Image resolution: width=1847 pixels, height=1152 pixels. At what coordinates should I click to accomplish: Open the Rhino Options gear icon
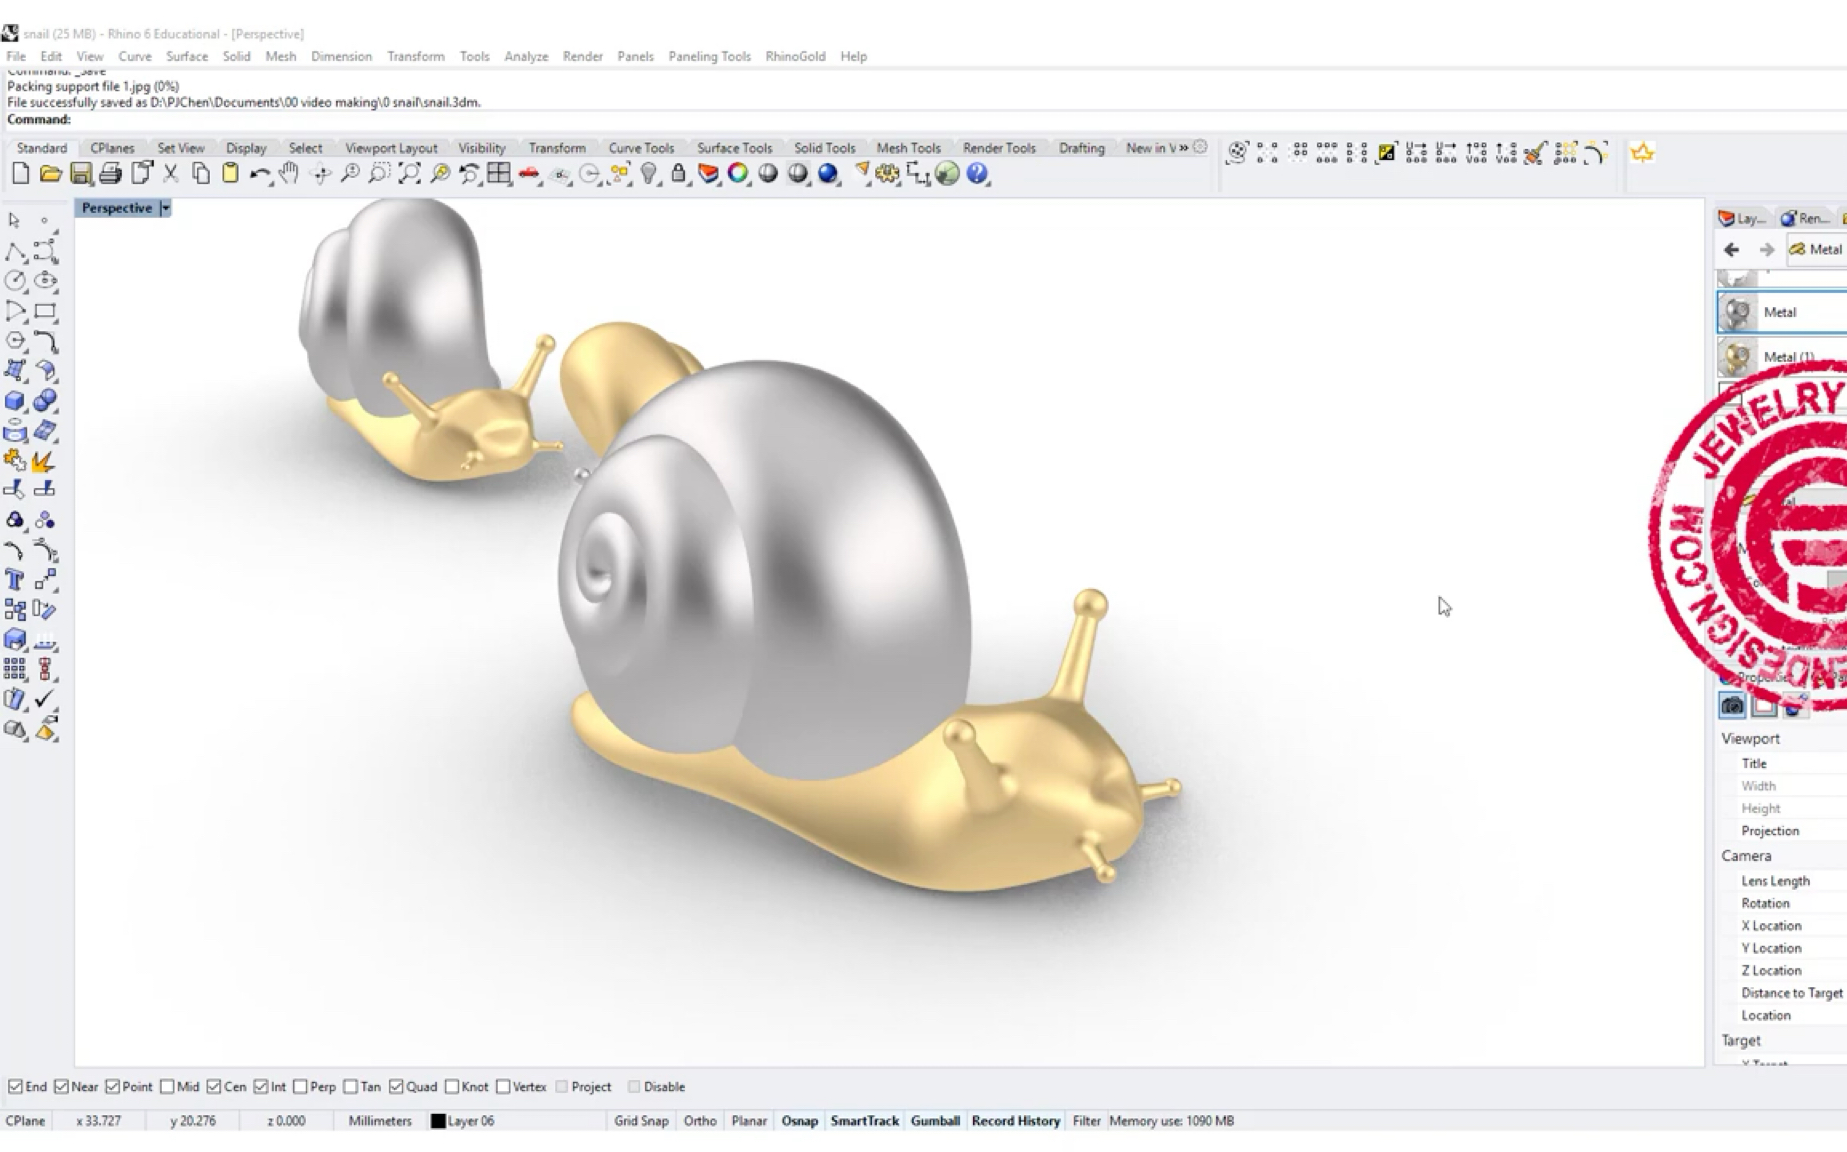coord(886,174)
